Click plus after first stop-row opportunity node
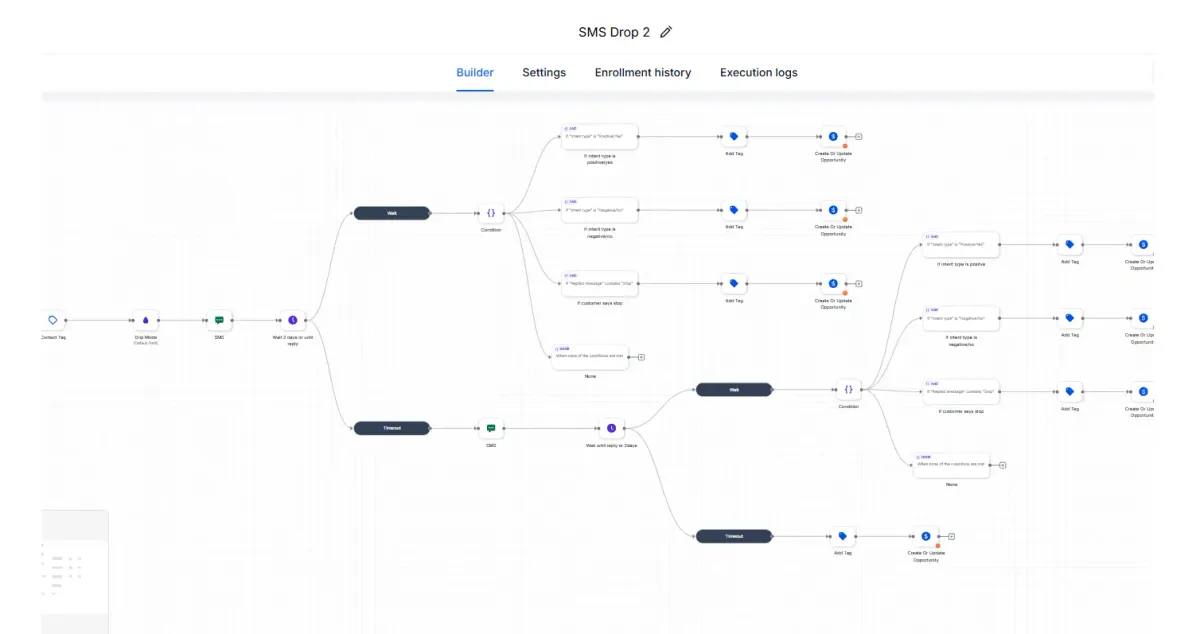This screenshot has width=1200, height=634. tap(859, 283)
